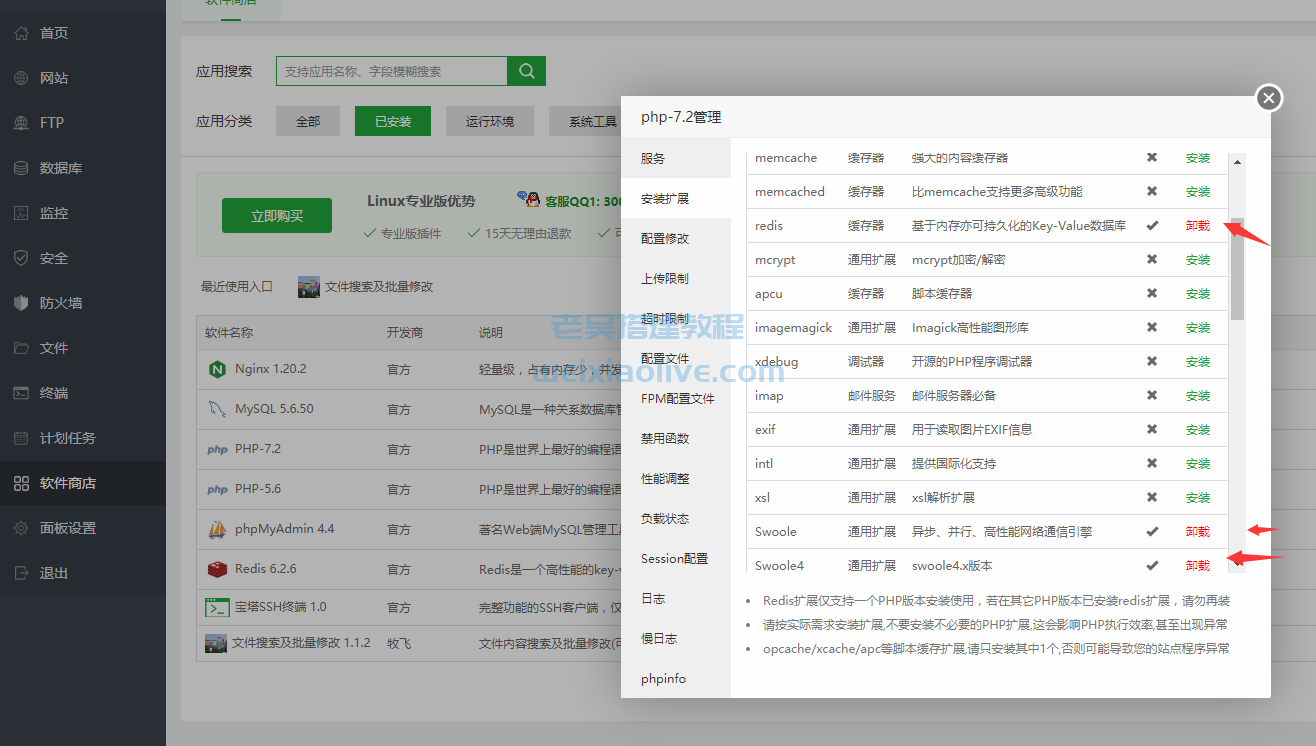Screen dimensions: 1316x746
Task: Click the 网站 globe icon in sidebar
Action: click(x=21, y=78)
